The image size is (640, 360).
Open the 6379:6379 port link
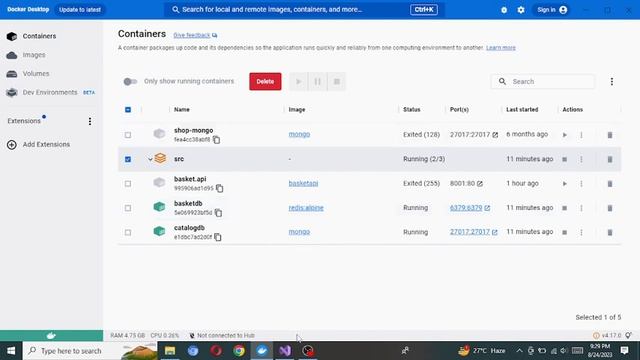(x=466, y=208)
